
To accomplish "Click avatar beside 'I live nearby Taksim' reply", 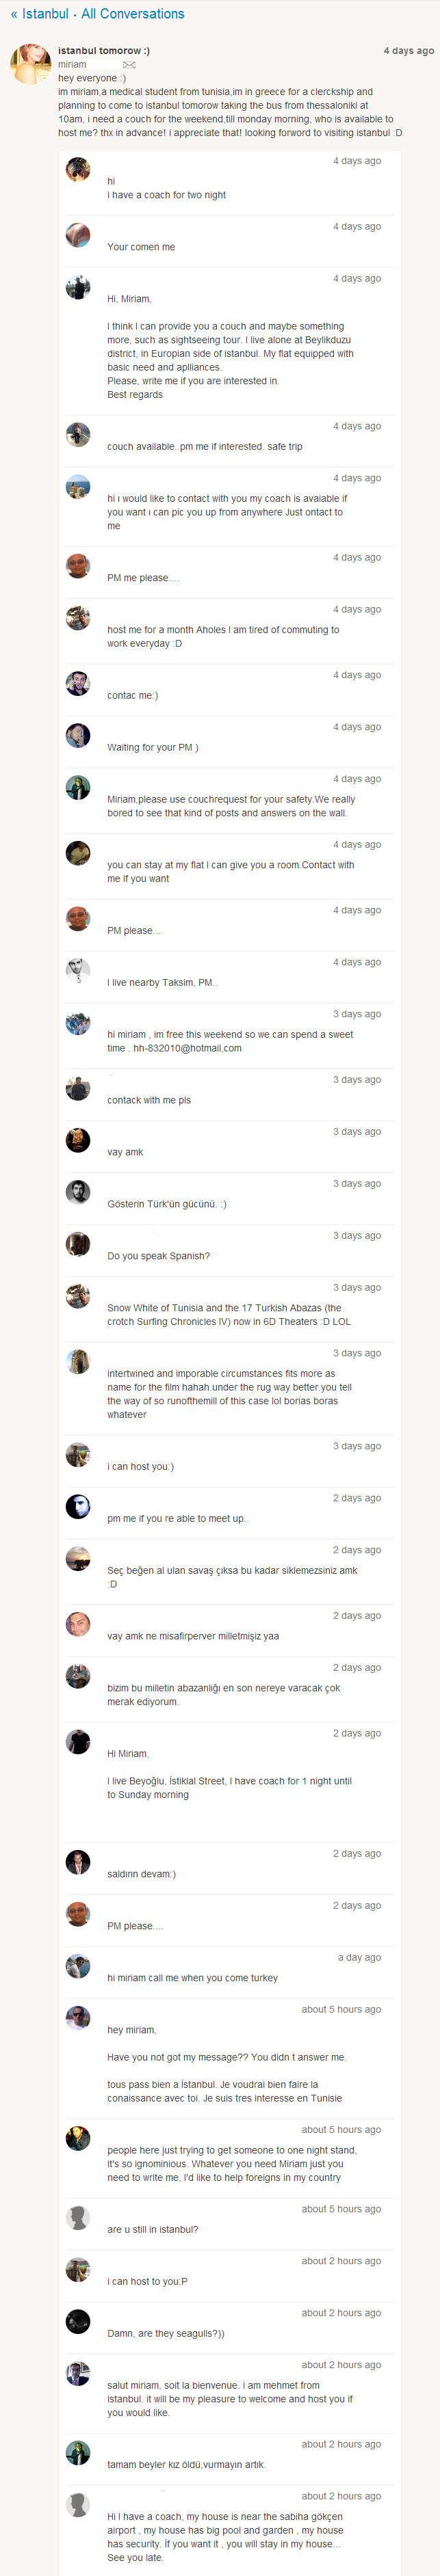I will 78,971.
